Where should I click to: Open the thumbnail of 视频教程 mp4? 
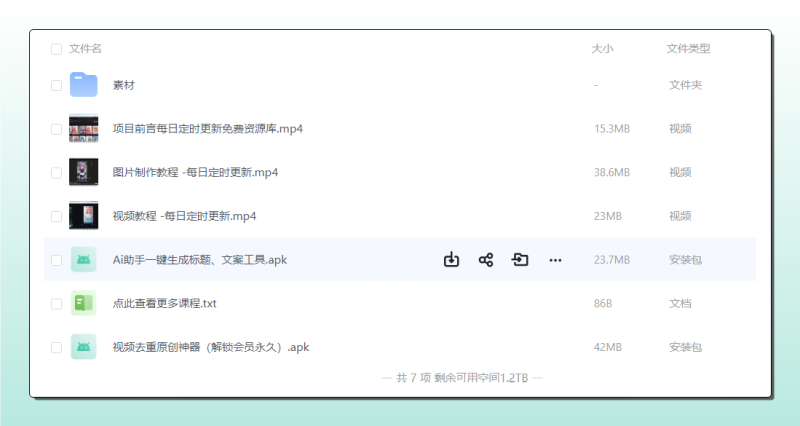tap(84, 216)
